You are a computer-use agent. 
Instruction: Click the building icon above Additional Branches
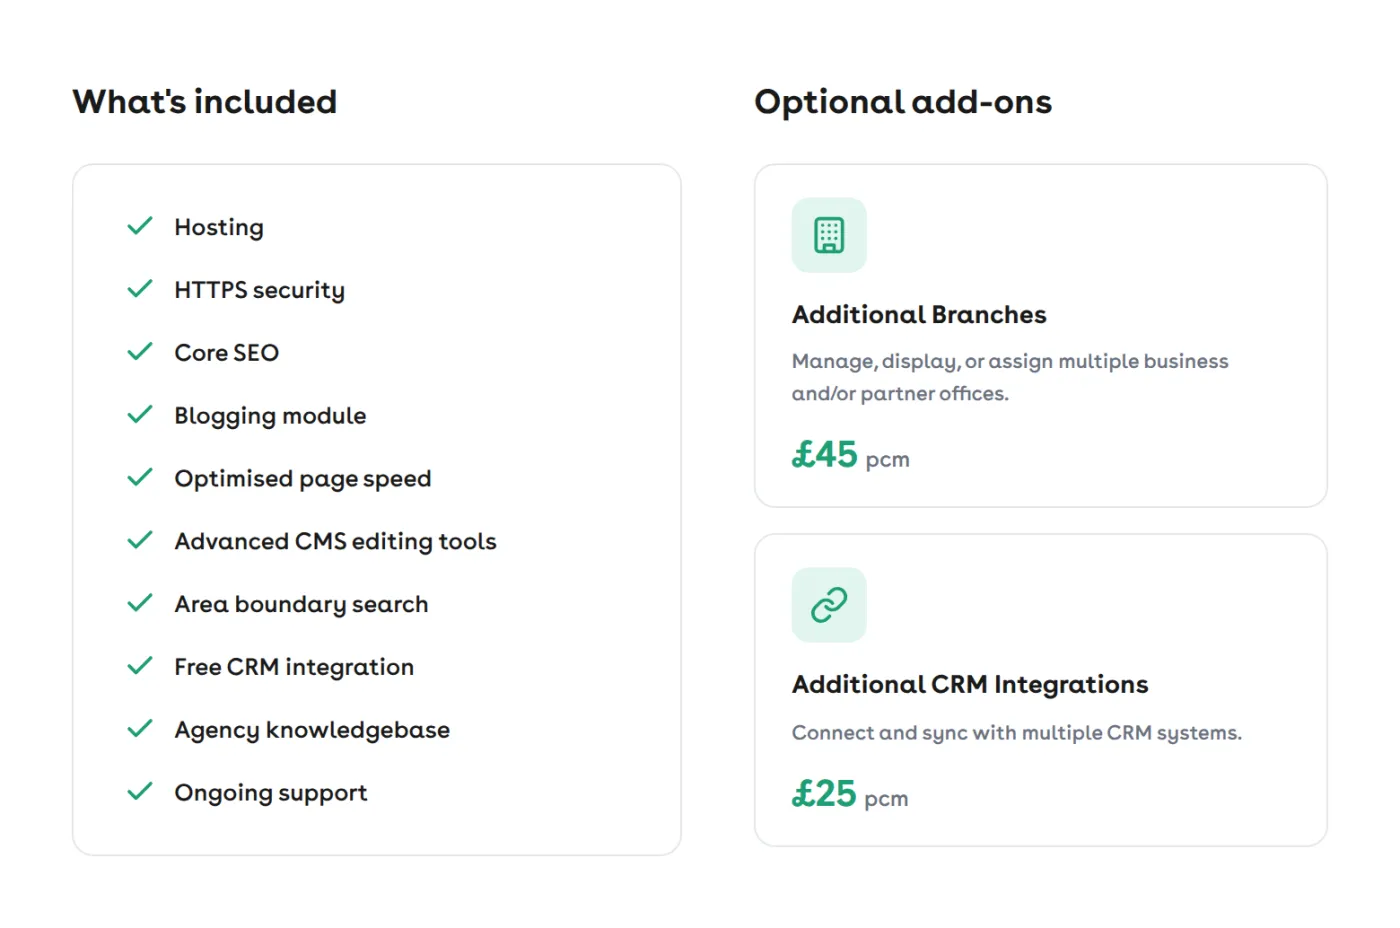[x=829, y=235]
